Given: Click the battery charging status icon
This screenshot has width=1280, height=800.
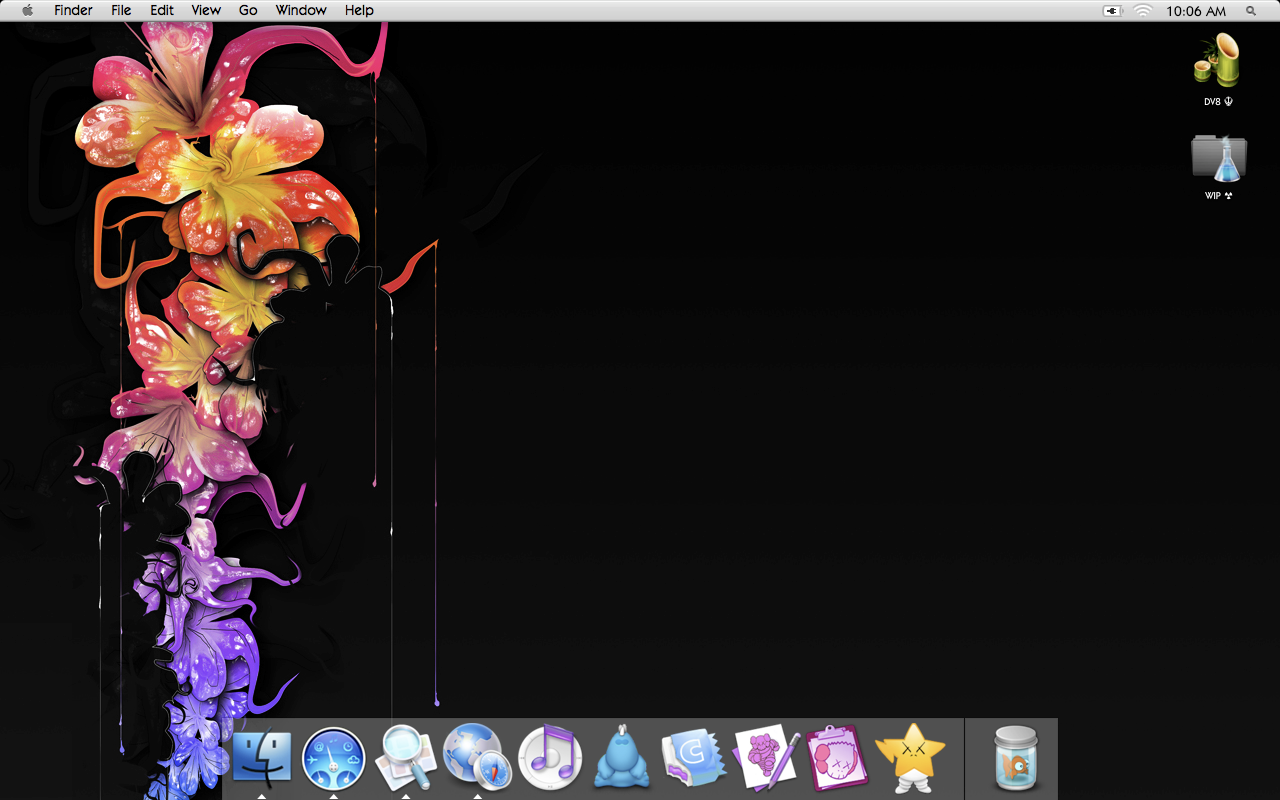Looking at the screenshot, I should [1112, 11].
